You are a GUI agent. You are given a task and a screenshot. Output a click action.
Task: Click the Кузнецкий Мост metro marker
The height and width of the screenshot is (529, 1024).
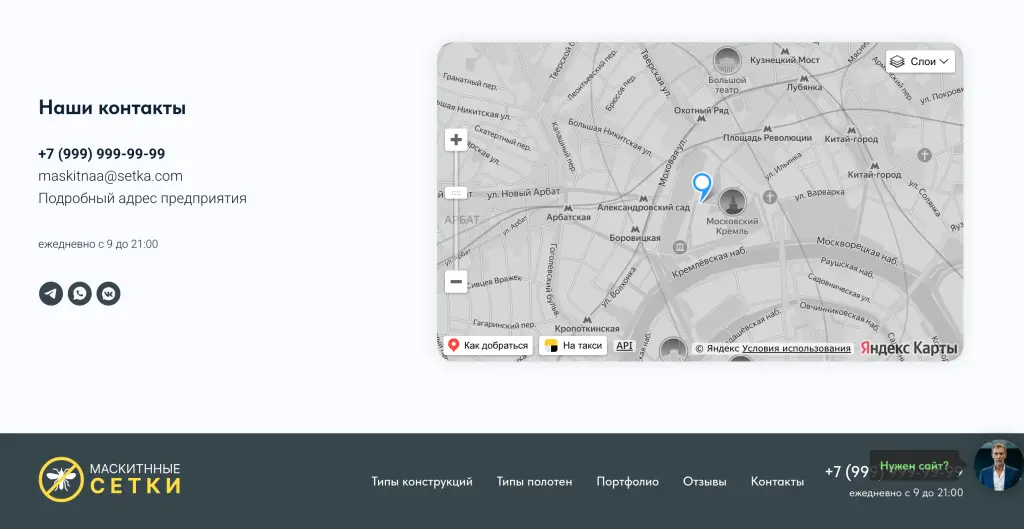coord(784,50)
